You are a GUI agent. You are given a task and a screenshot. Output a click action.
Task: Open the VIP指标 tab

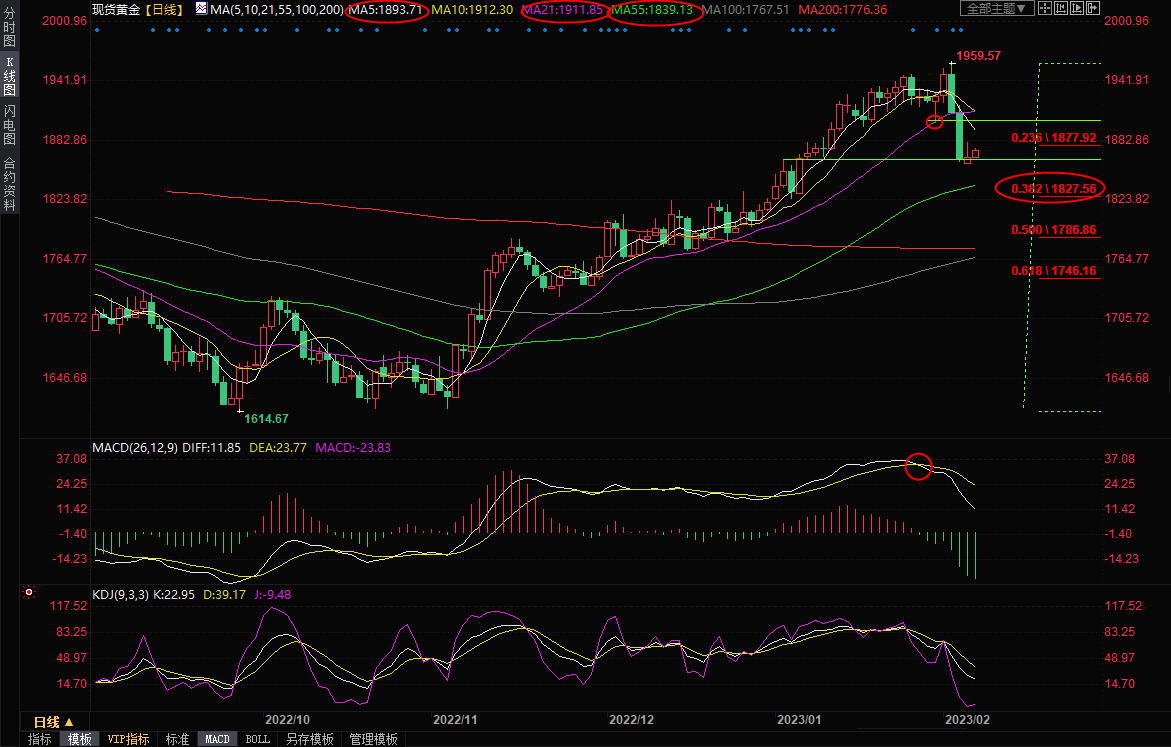[x=129, y=739]
